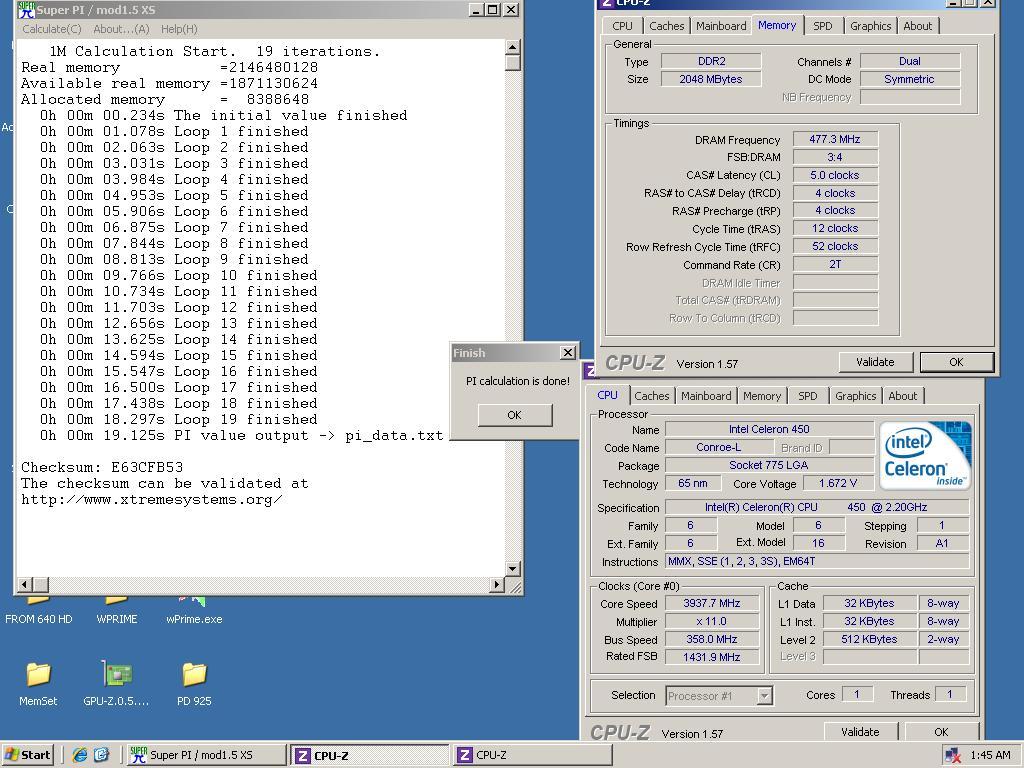1024x768 pixels.
Task: Click the Super PI title bar icon
Action: click(25, 10)
